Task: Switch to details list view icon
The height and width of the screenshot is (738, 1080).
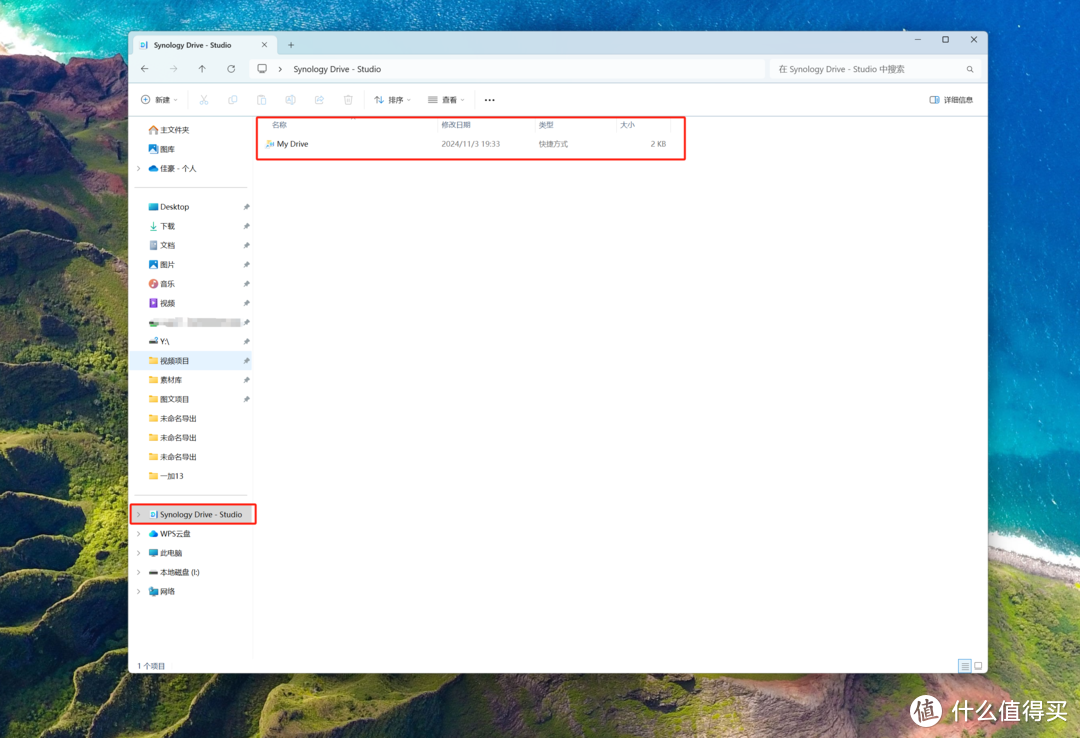Action: tap(964, 666)
